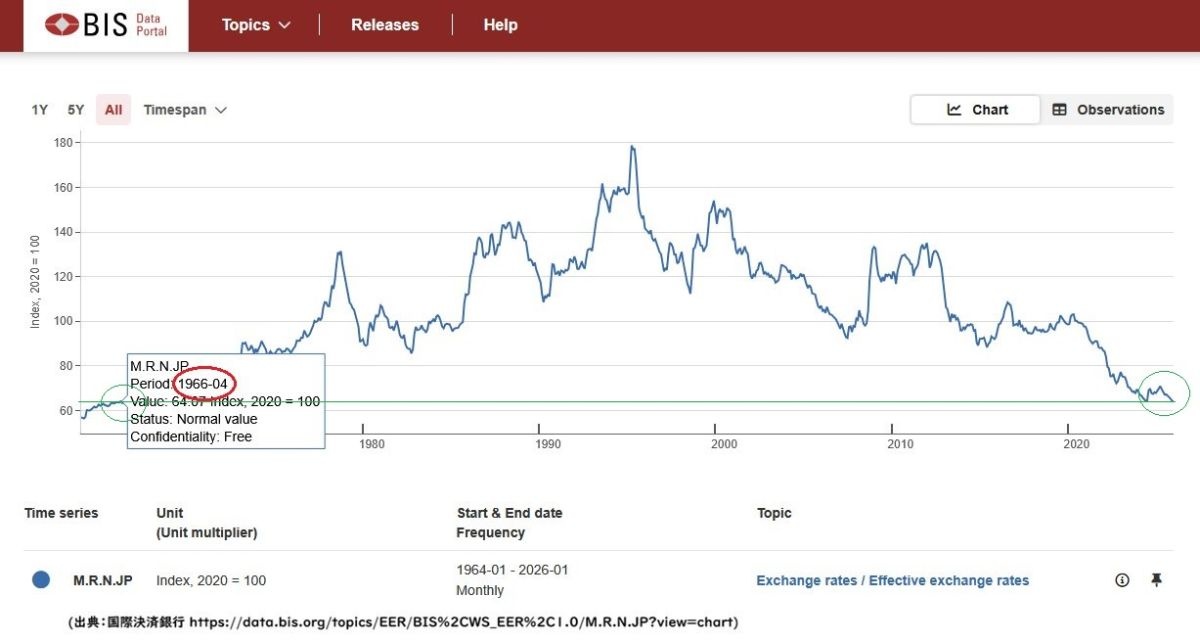This screenshot has width=1200, height=643.
Task: Open Exchange rates / Effective exchange rates link
Action: tap(892, 580)
